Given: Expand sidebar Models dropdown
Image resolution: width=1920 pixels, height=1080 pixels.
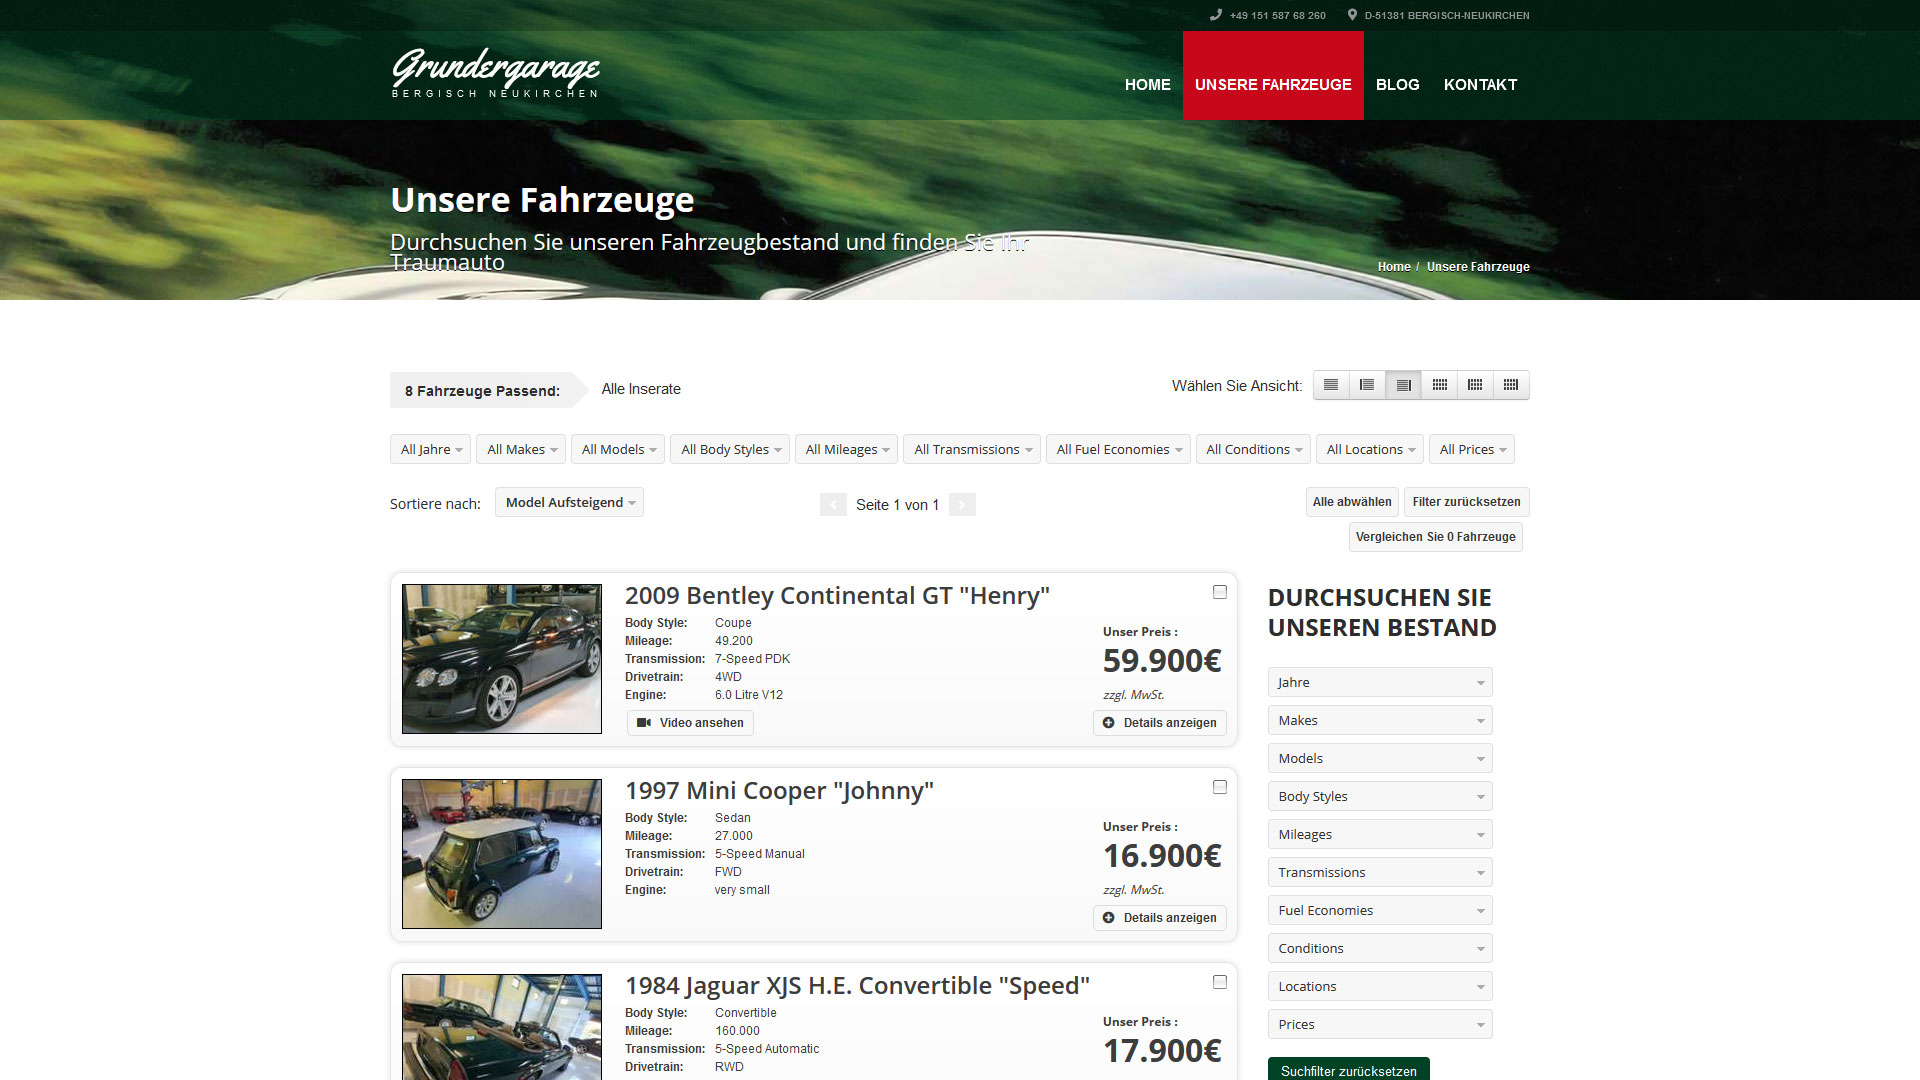Looking at the screenshot, I should 1380,758.
